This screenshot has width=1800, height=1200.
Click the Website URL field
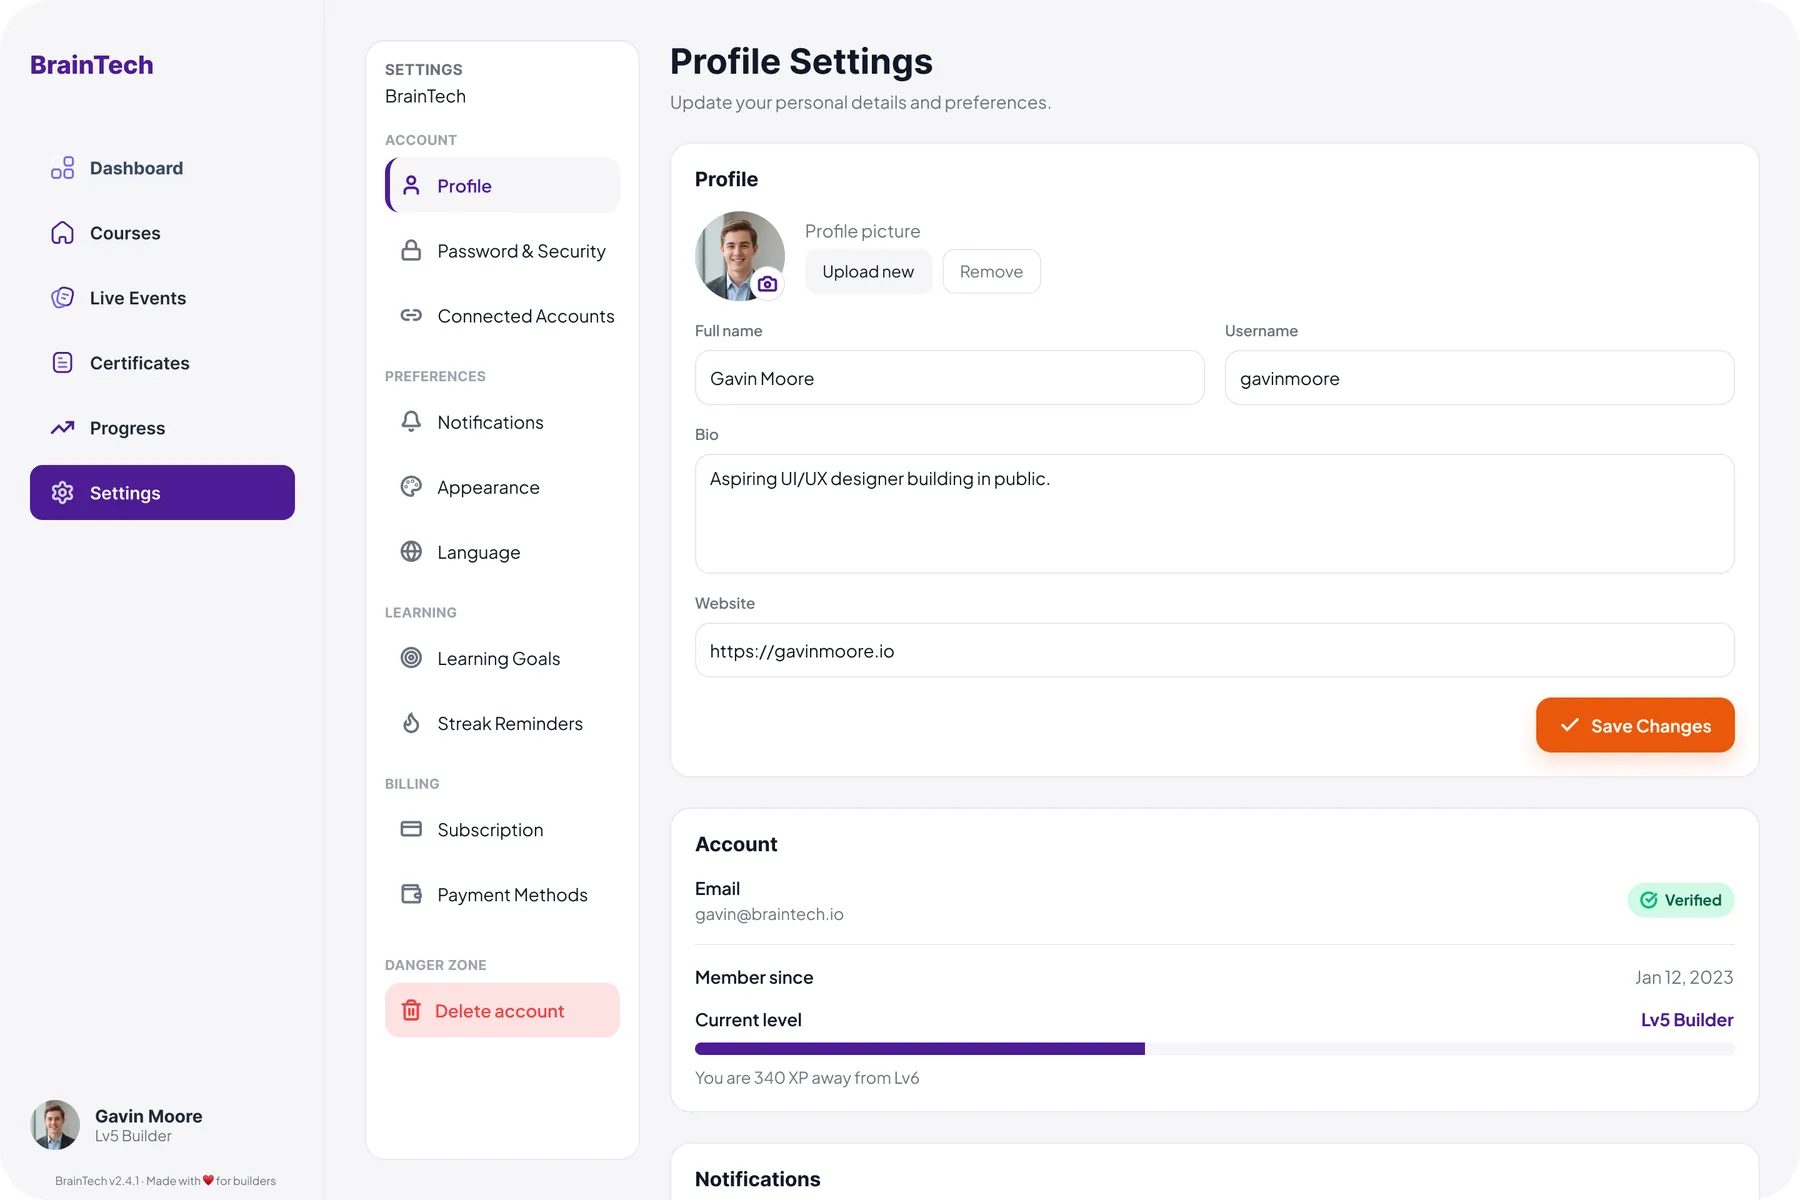(x=1214, y=651)
